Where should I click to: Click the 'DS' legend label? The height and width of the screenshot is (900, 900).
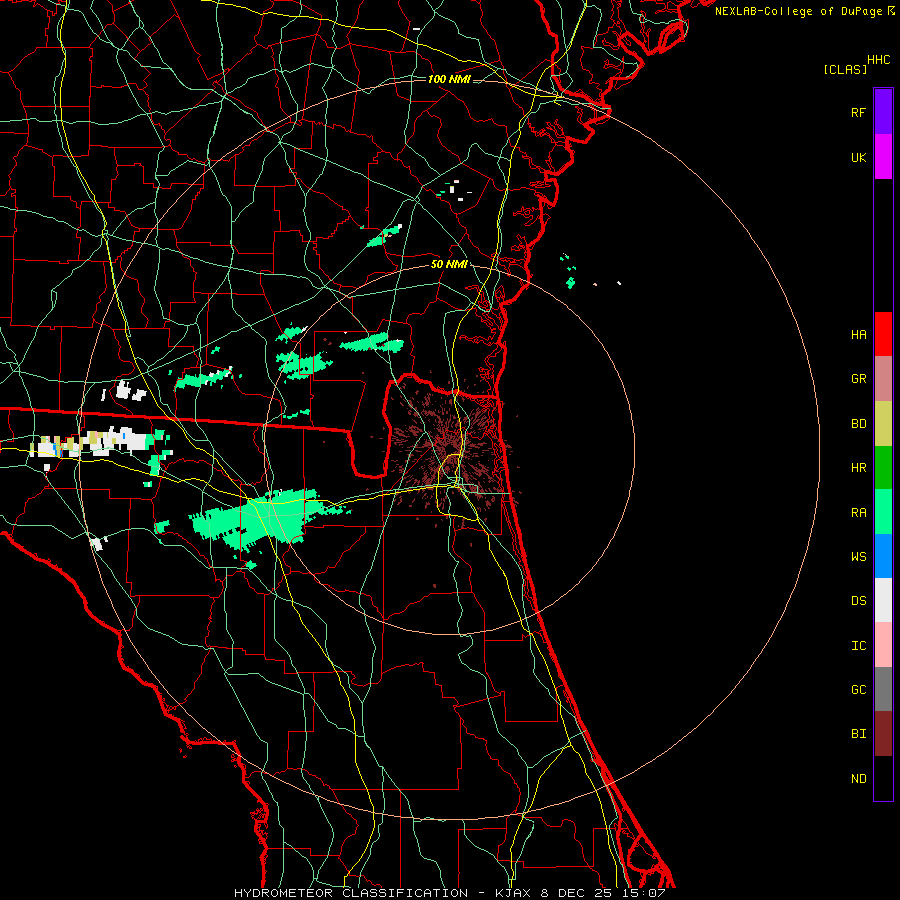pos(858,600)
